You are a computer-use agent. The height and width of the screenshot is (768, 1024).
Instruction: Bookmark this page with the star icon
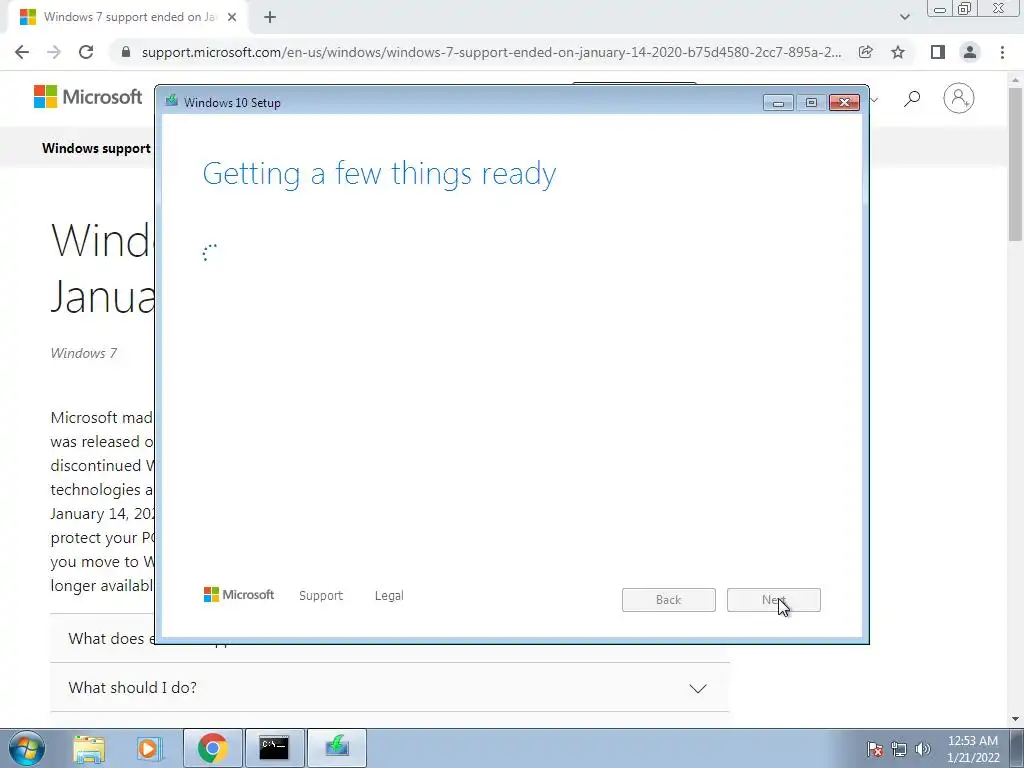898,52
